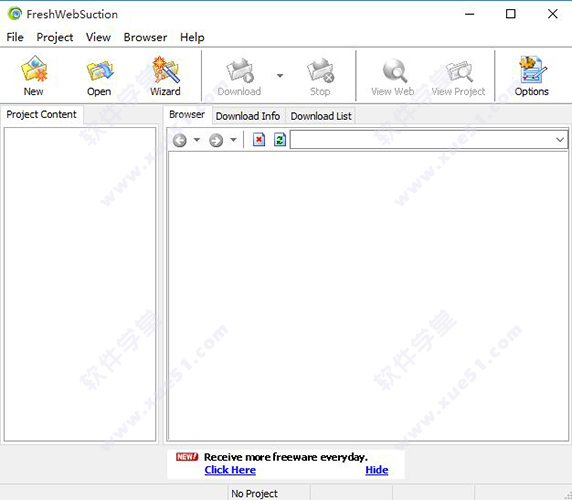Select the Project Content tab
The height and width of the screenshot is (500, 572).
(42, 115)
